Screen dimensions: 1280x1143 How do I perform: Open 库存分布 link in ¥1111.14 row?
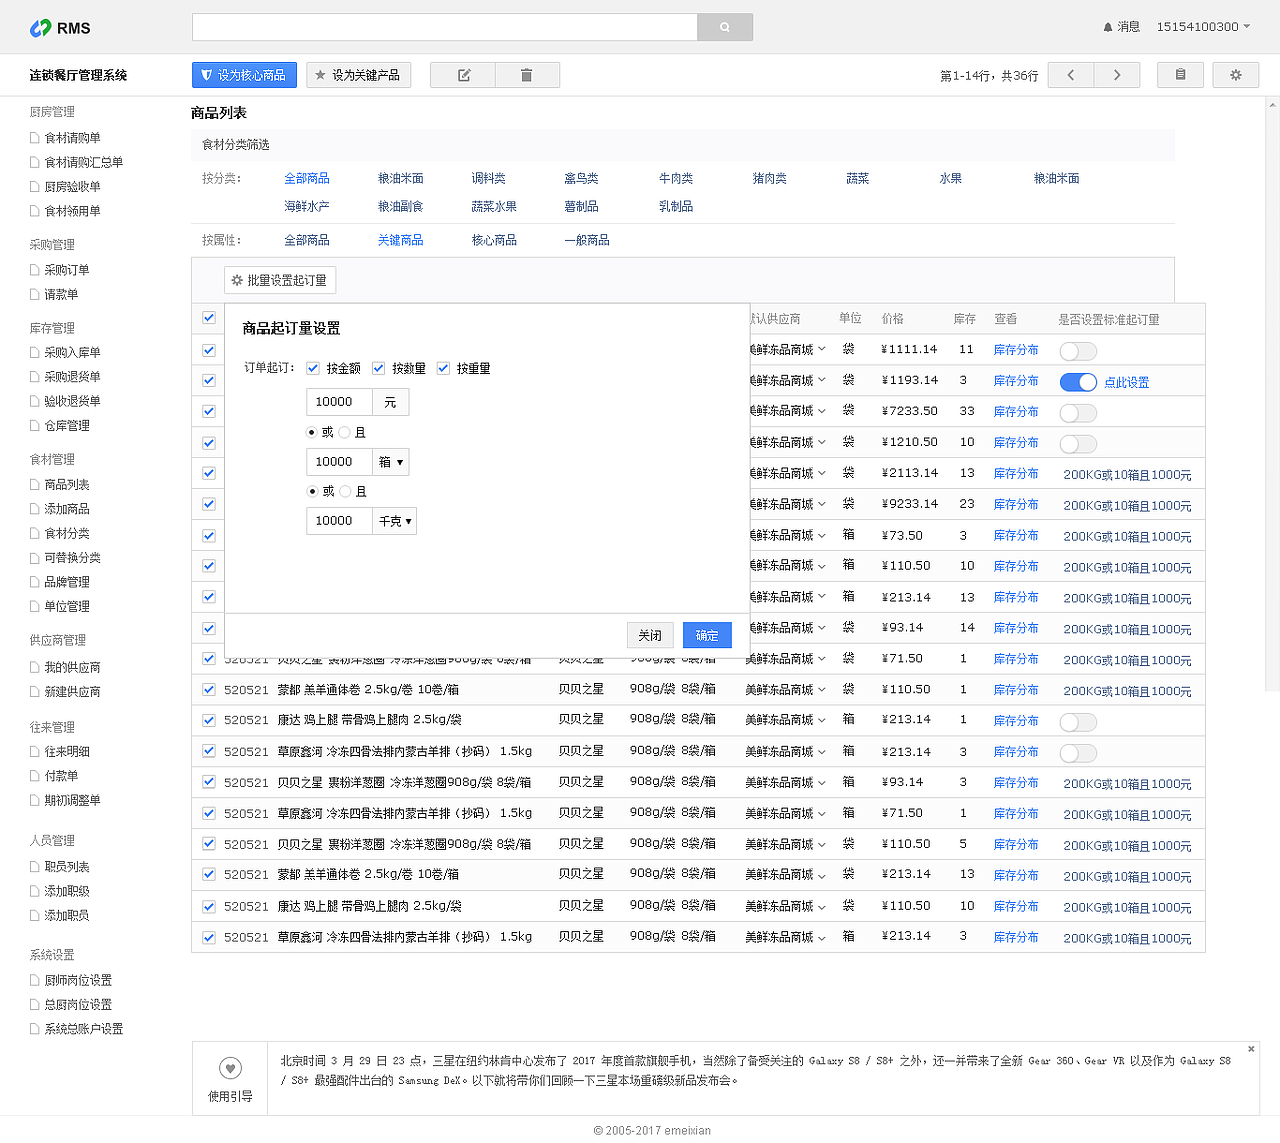coord(1016,350)
